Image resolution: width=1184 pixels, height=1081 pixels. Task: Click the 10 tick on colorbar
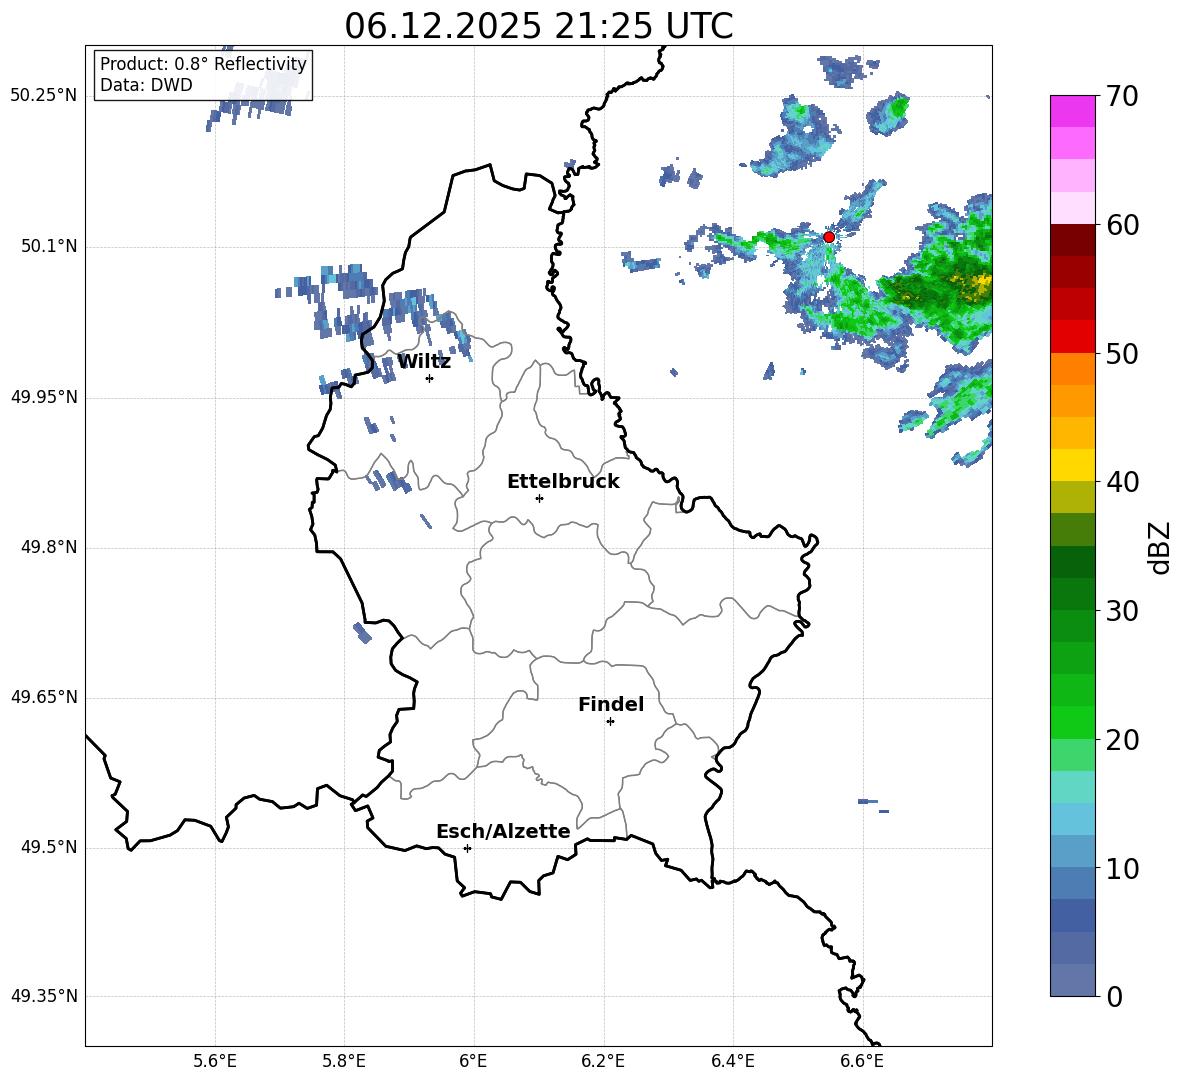[x=1122, y=868]
